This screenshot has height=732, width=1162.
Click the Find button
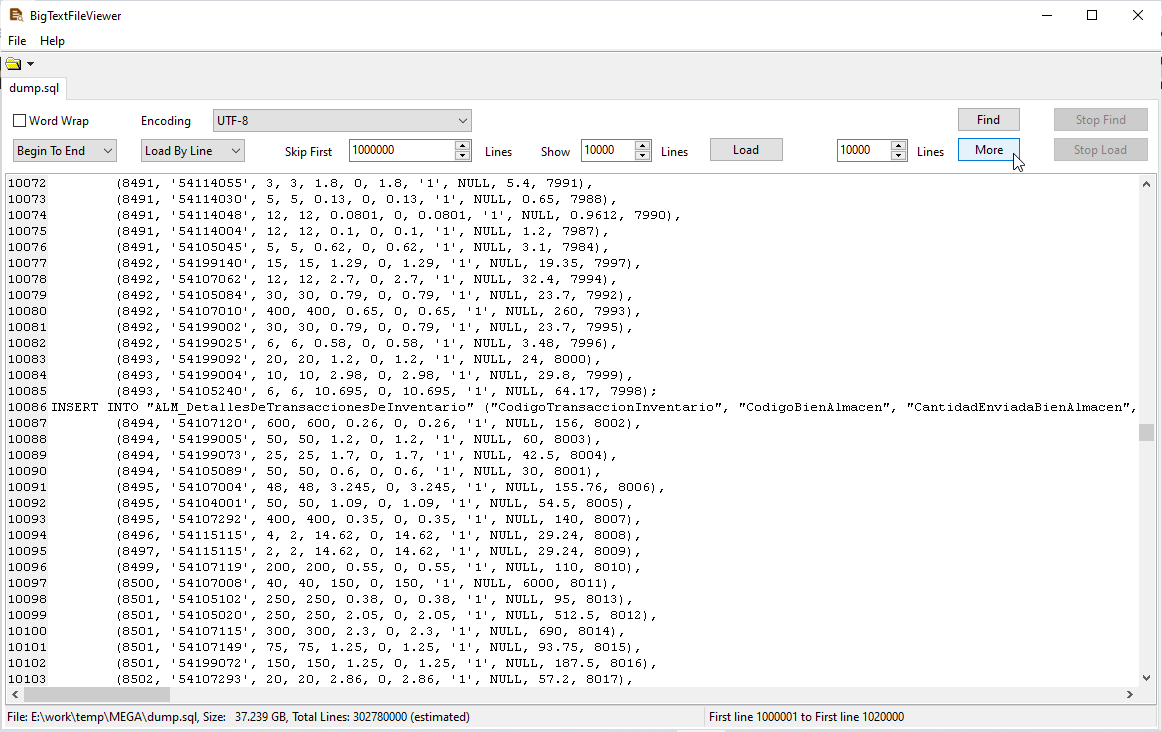pos(988,120)
